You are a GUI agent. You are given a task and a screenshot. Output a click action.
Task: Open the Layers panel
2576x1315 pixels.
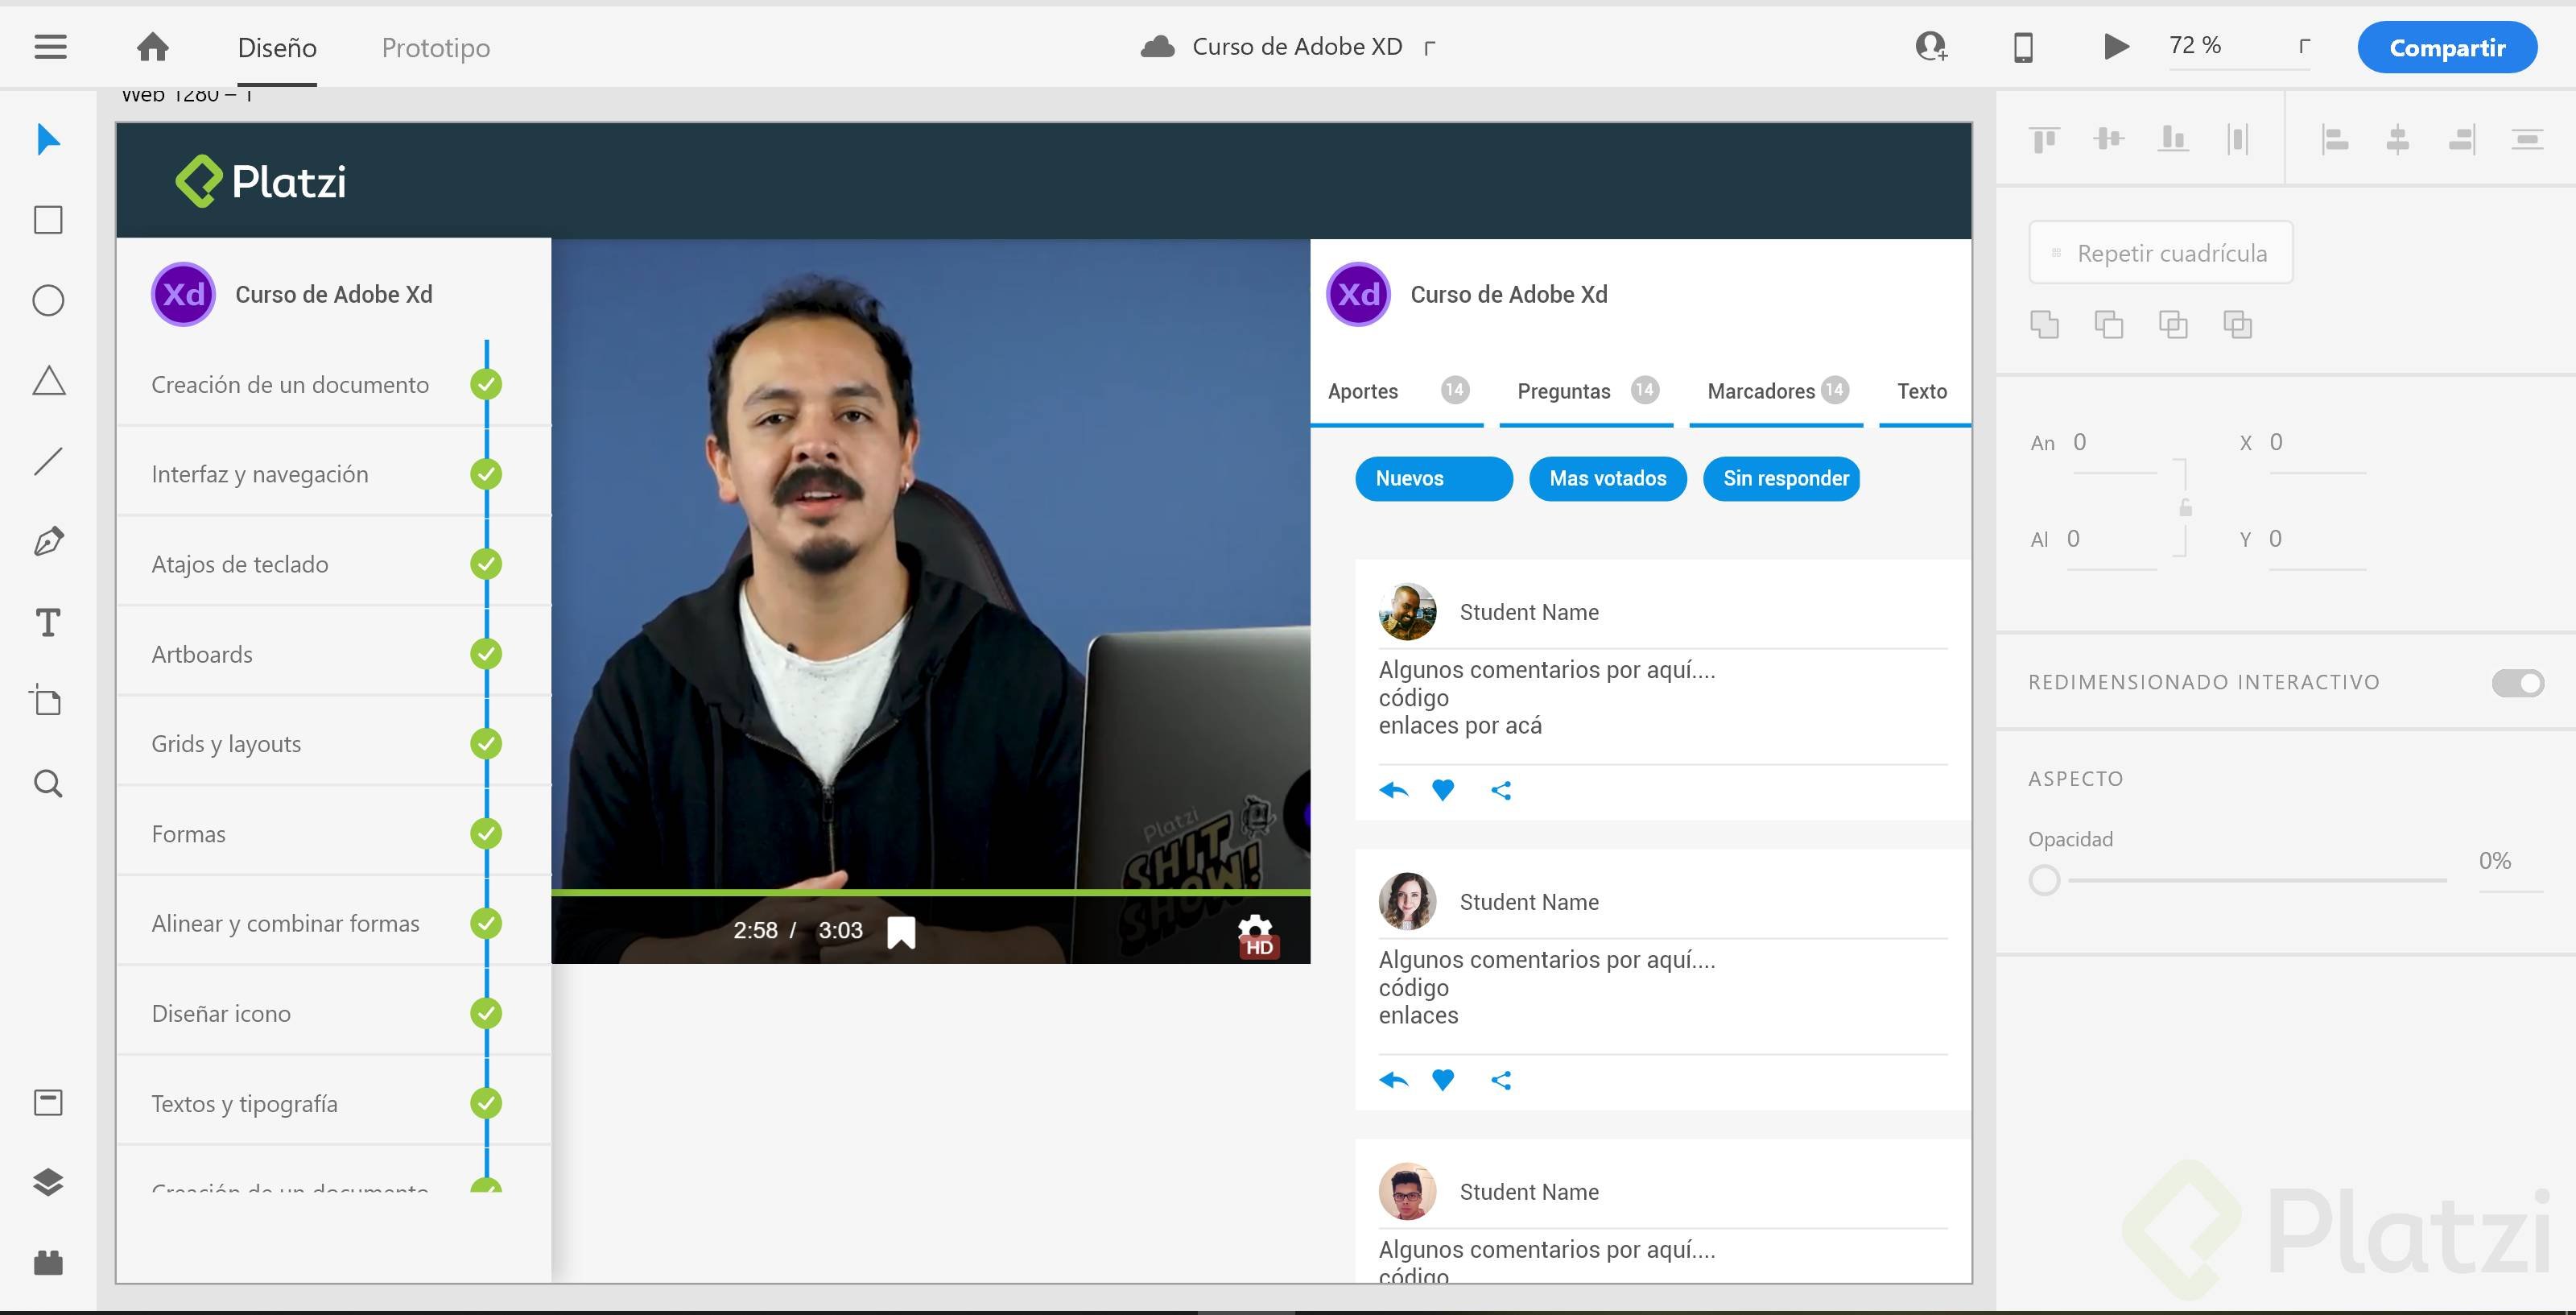point(48,1182)
